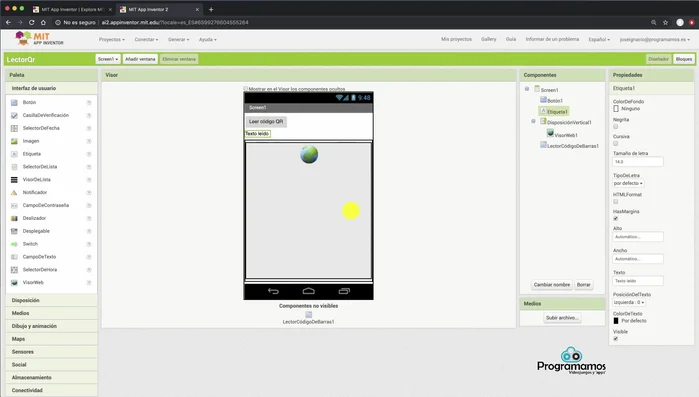This screenshot has height=397, width=699.
Task: Click the Texto property input field
Action: [637, 281]
